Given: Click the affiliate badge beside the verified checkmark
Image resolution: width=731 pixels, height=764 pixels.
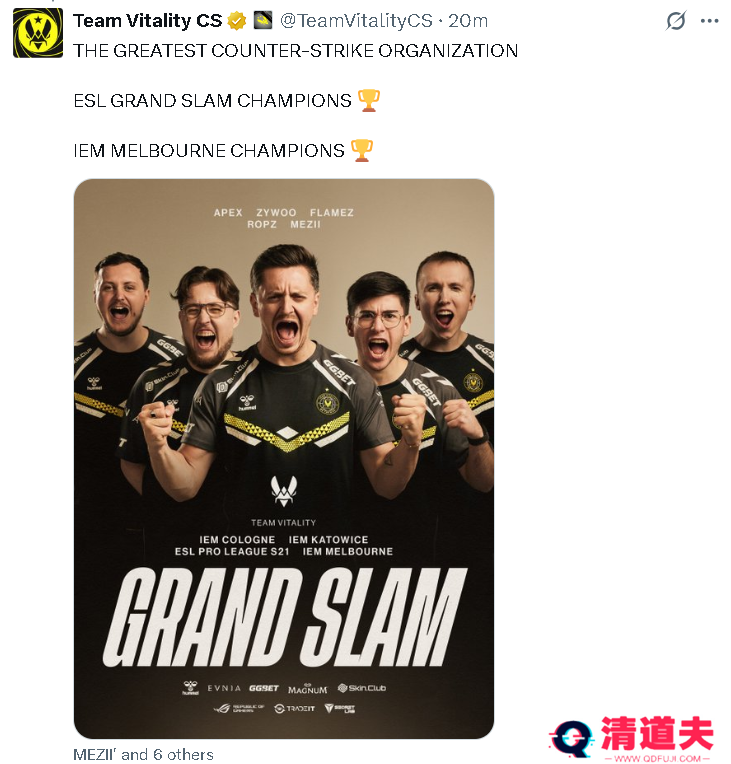Looking at the screenshot, I should pos(263,20).
